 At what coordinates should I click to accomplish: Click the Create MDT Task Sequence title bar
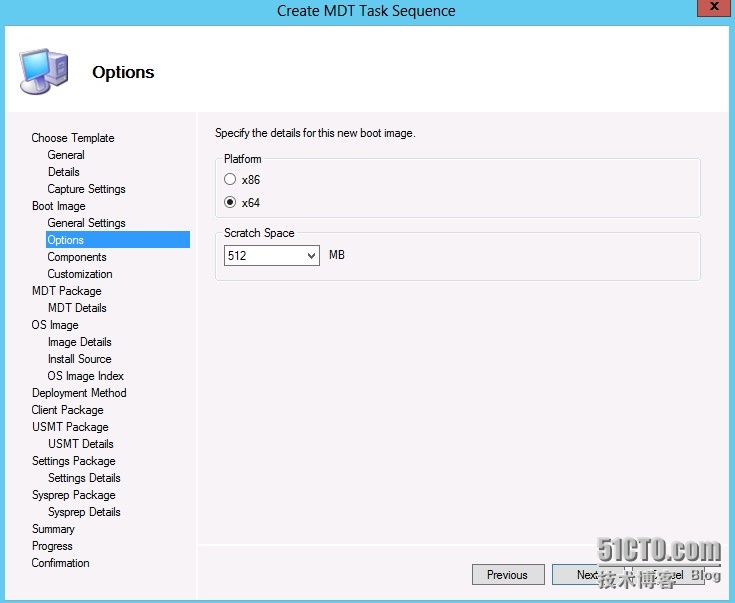[x=366, y=10]
